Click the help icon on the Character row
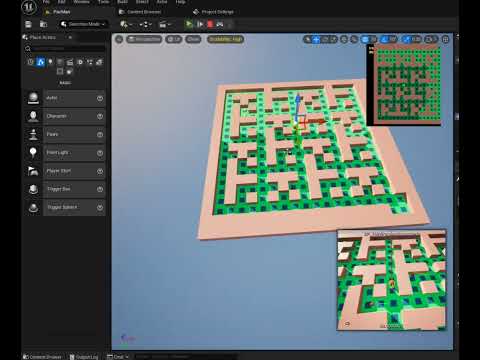The width and height of the screenshot is (480, 360). (100, 116)
